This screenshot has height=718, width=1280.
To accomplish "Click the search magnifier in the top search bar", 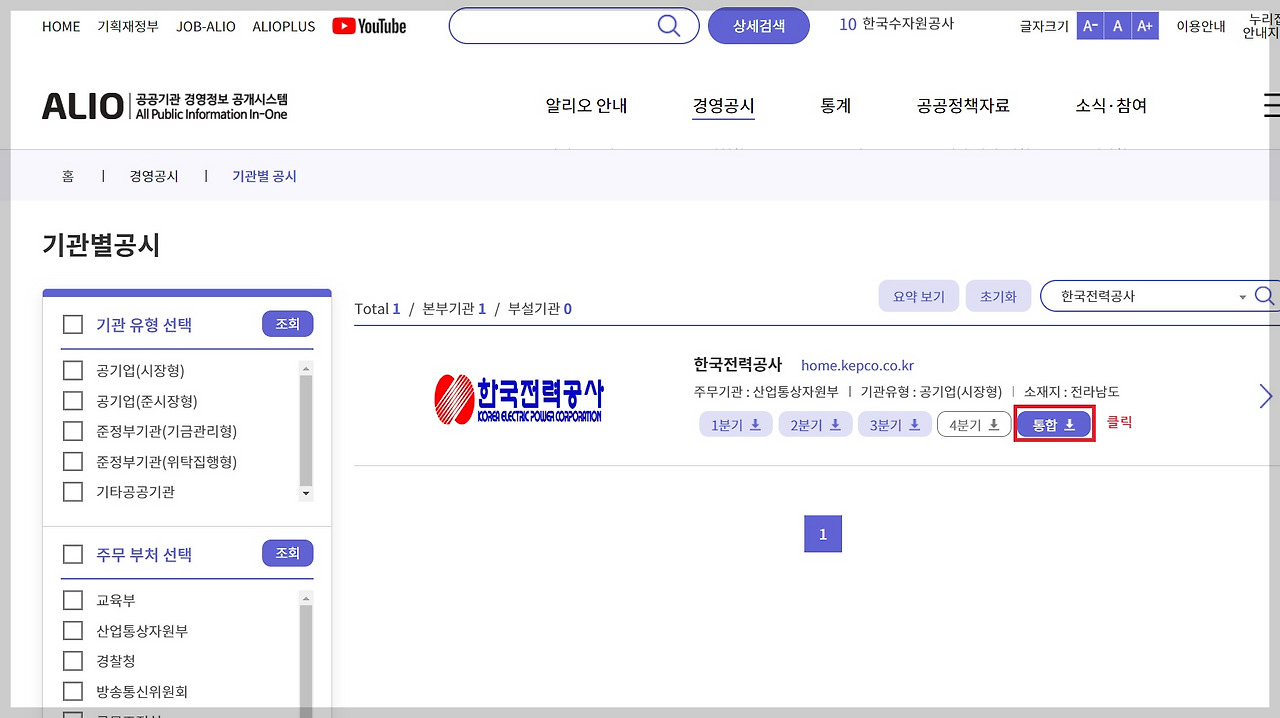I will tap(668, 26).
